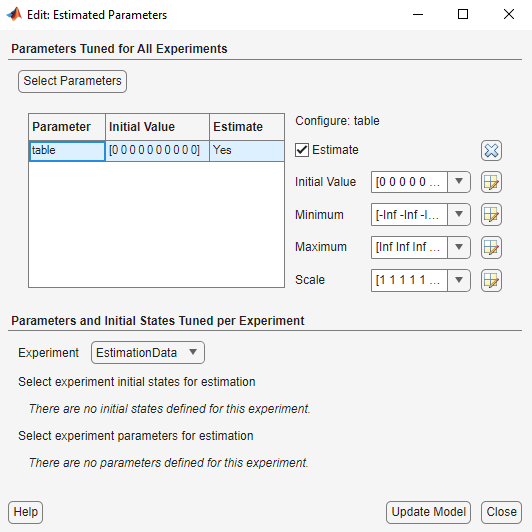Screen dimensions: 532x532
Task: Expand the Scale dropdown arrow
Action: coord(459,280)
